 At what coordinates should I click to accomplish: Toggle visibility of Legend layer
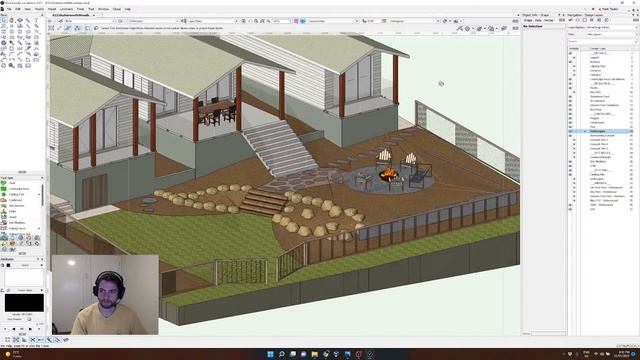tap(574, 58)
